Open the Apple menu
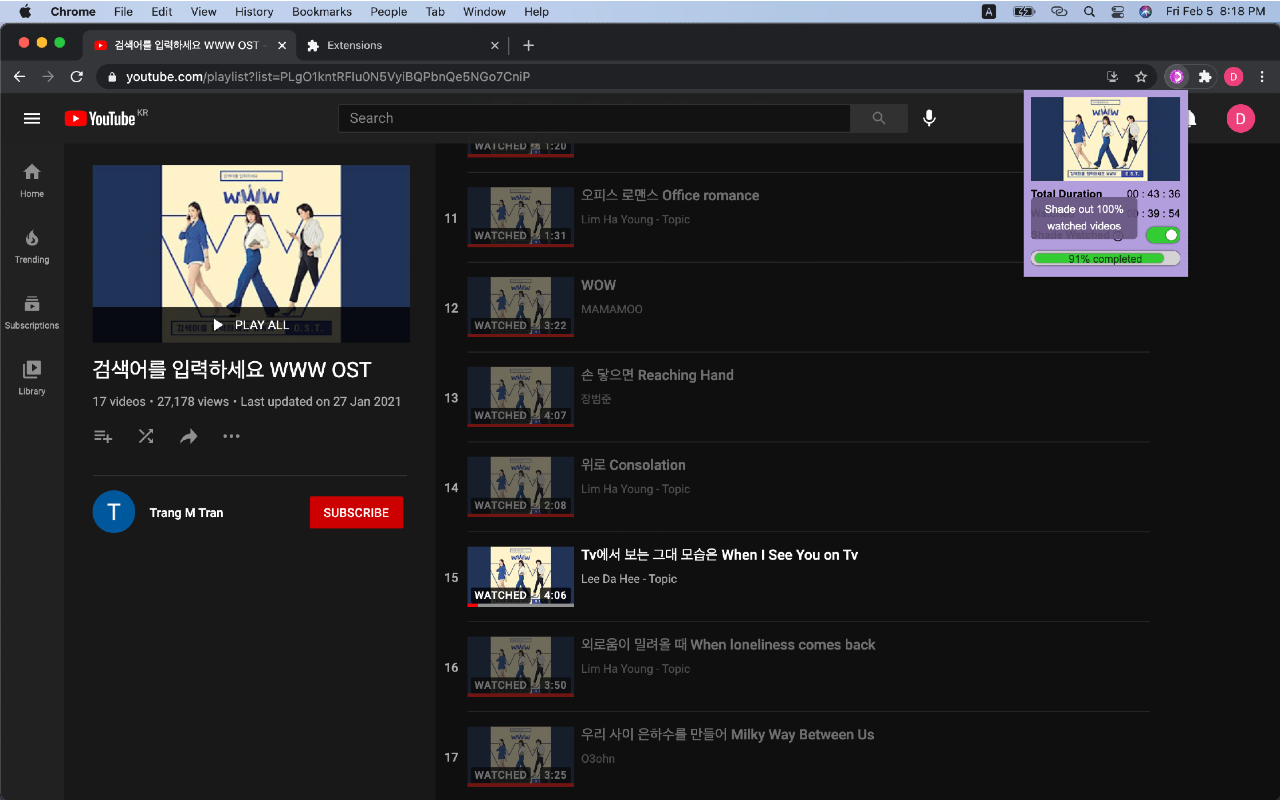Screen dimensions: 1280x800 25,12
